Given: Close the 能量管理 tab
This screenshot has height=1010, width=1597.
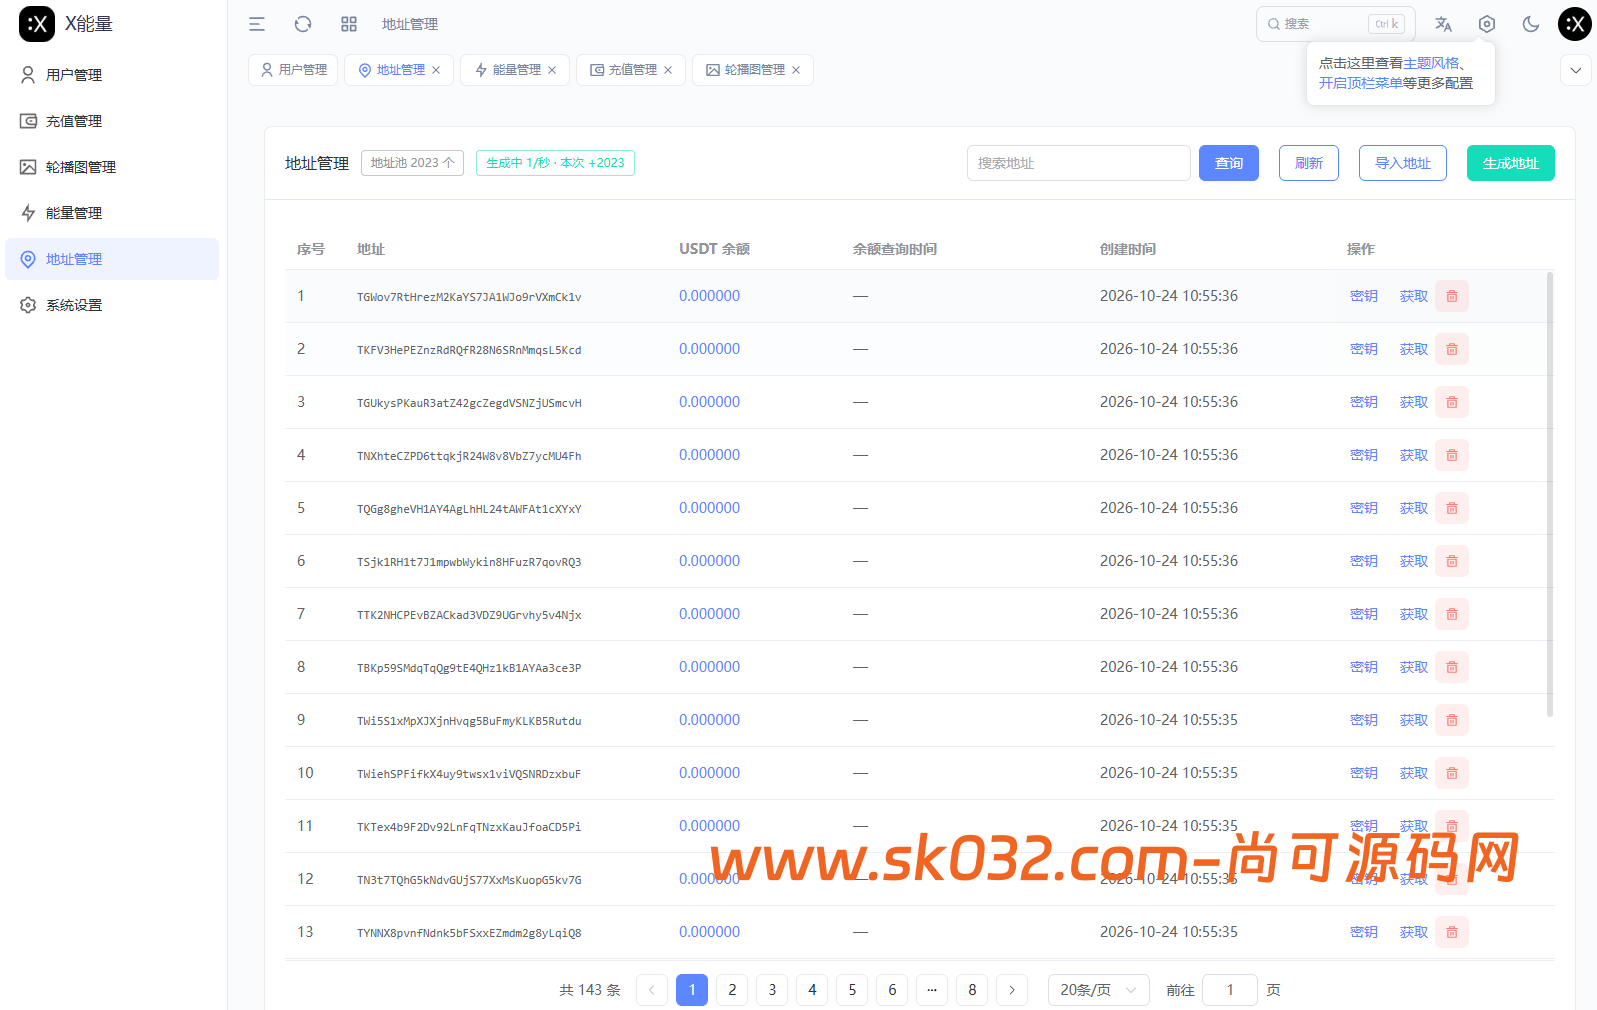Looking at the screenshot, I should click(552, 70).
